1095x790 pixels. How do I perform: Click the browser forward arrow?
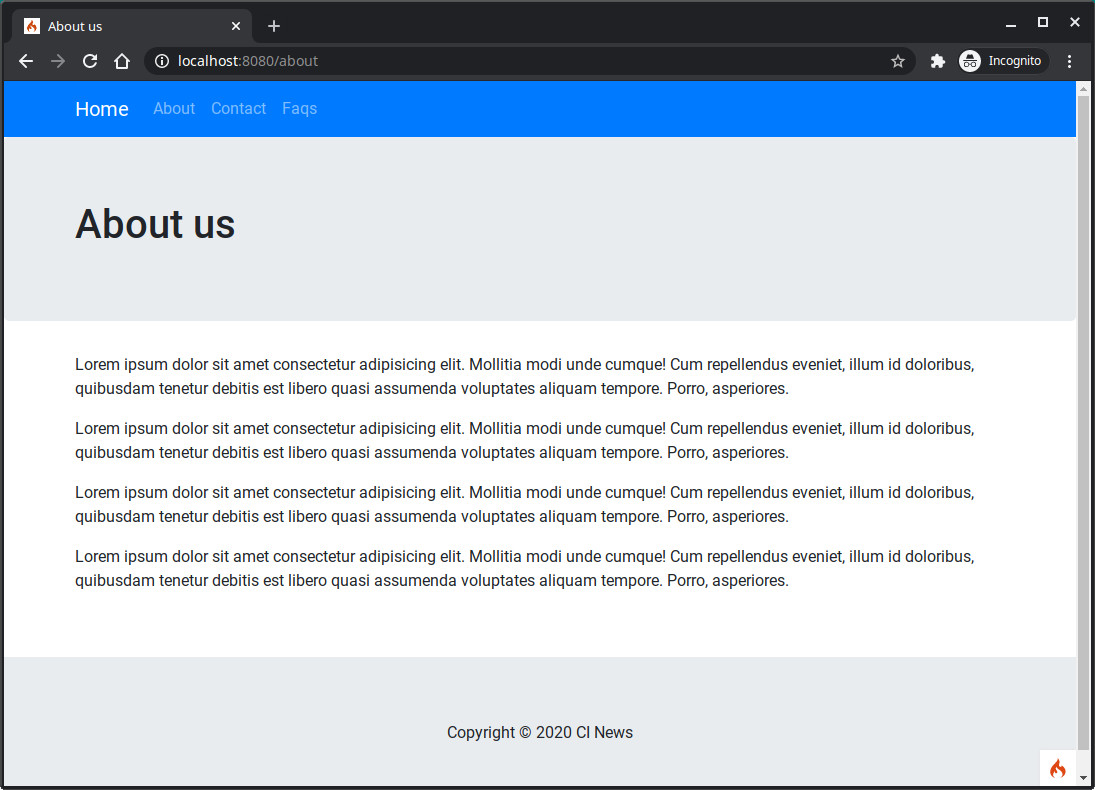pyautogui.click(x=58, y=61)
